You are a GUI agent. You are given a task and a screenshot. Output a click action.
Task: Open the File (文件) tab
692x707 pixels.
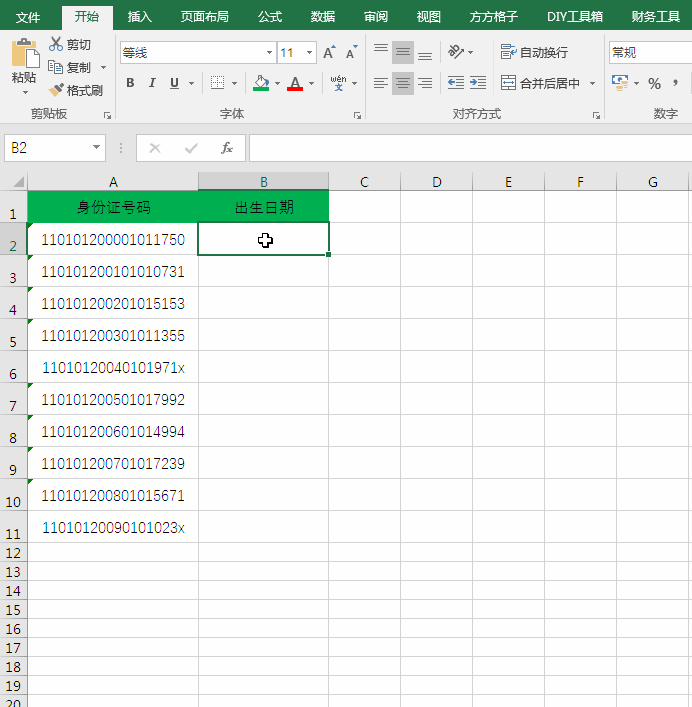pos(28,17)
